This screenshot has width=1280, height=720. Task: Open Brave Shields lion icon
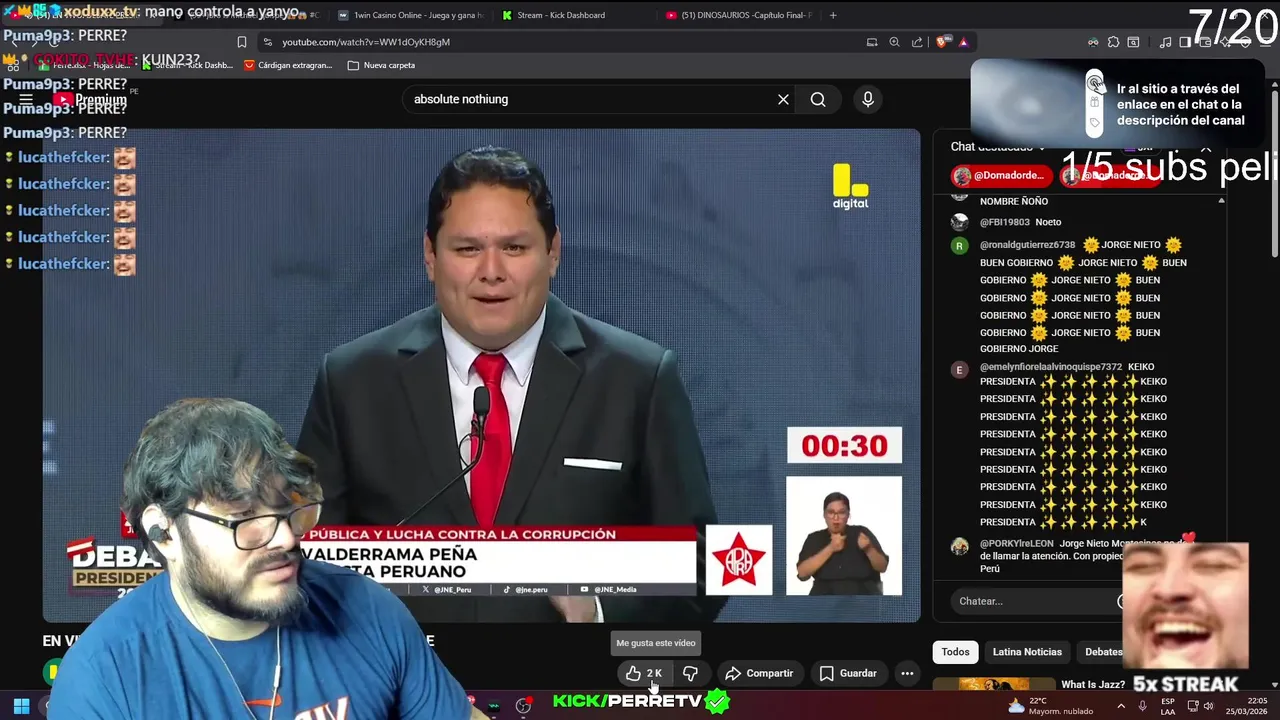click(942, 42)
